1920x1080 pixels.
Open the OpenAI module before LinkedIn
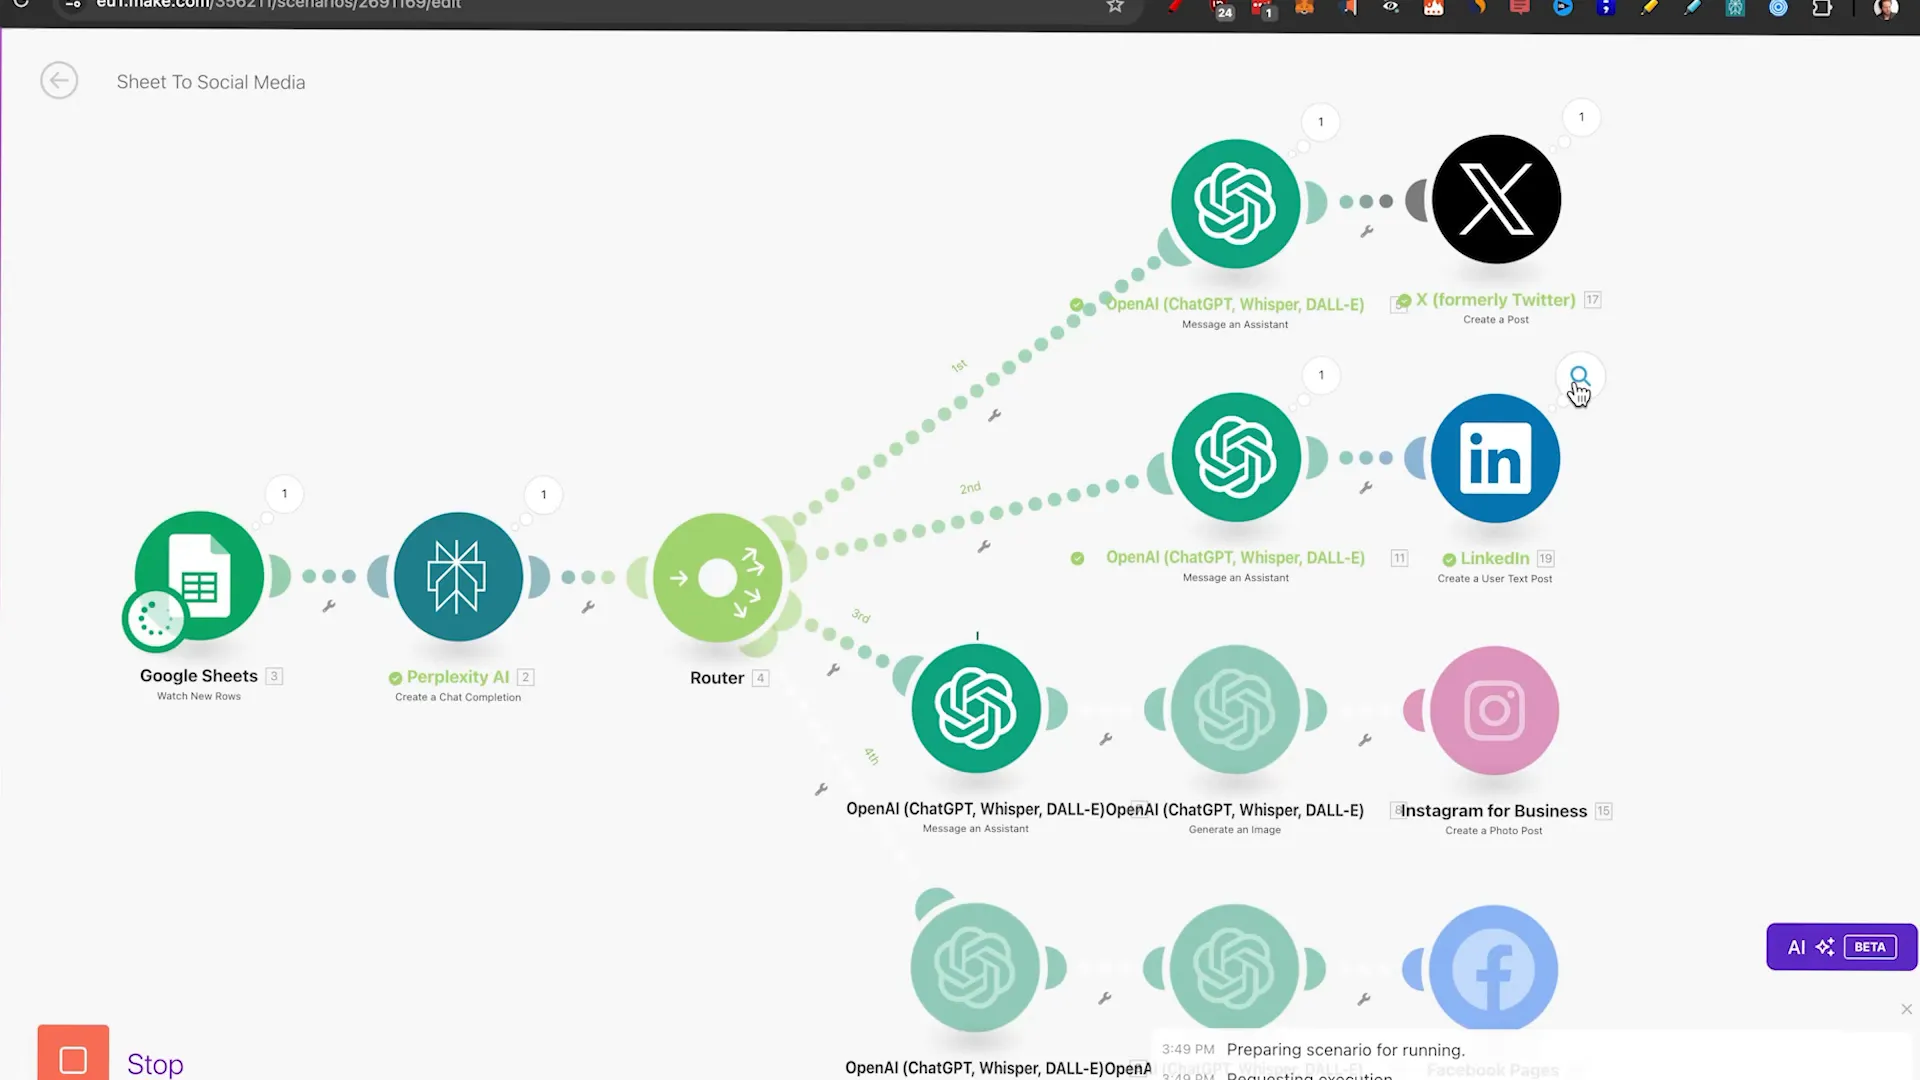pyautogui.click(x=1236, y=457)
